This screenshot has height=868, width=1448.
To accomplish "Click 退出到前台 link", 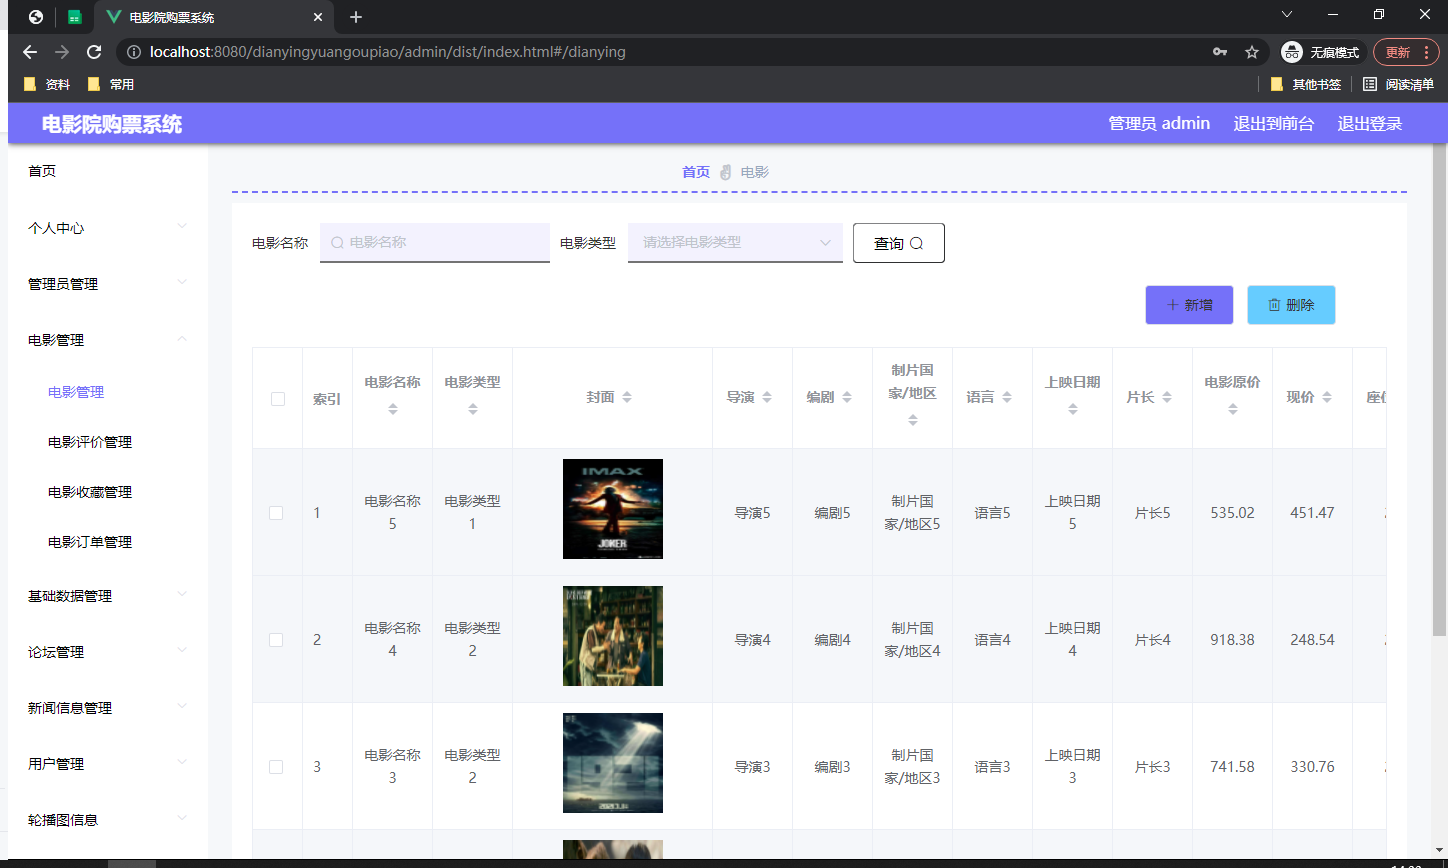I will click(x=1274, y=124).
